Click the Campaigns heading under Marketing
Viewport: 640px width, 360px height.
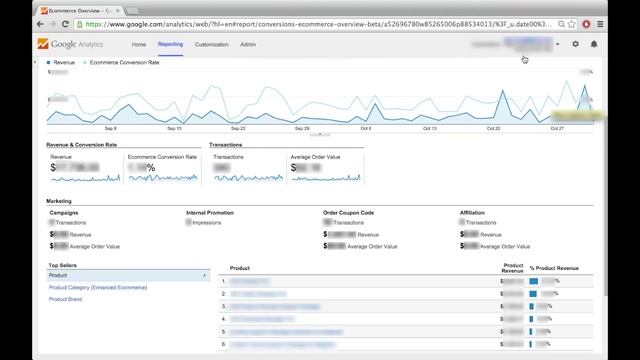pos(64,213)
